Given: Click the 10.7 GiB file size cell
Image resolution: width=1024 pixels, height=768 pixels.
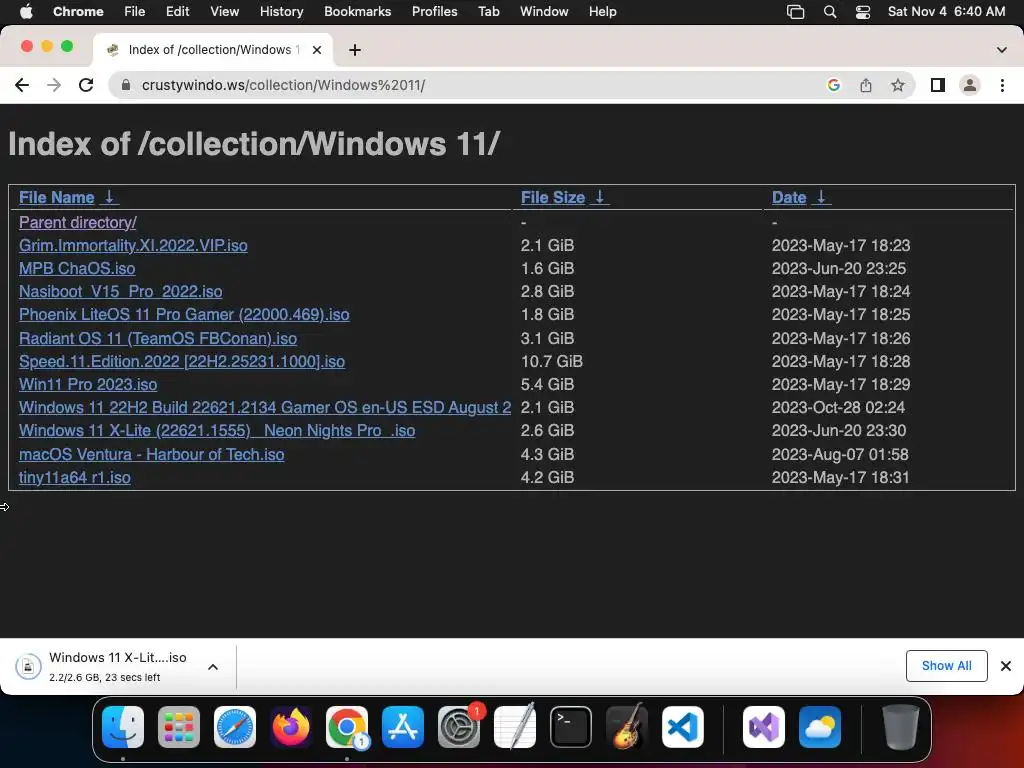Looking at the screenshot, I should (552, 361).
